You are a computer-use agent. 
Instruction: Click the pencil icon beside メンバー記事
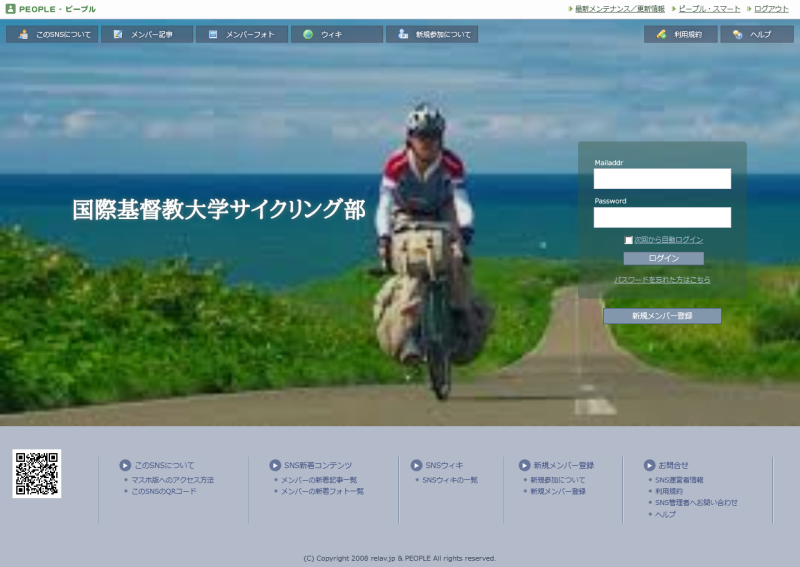click(118, 34)
